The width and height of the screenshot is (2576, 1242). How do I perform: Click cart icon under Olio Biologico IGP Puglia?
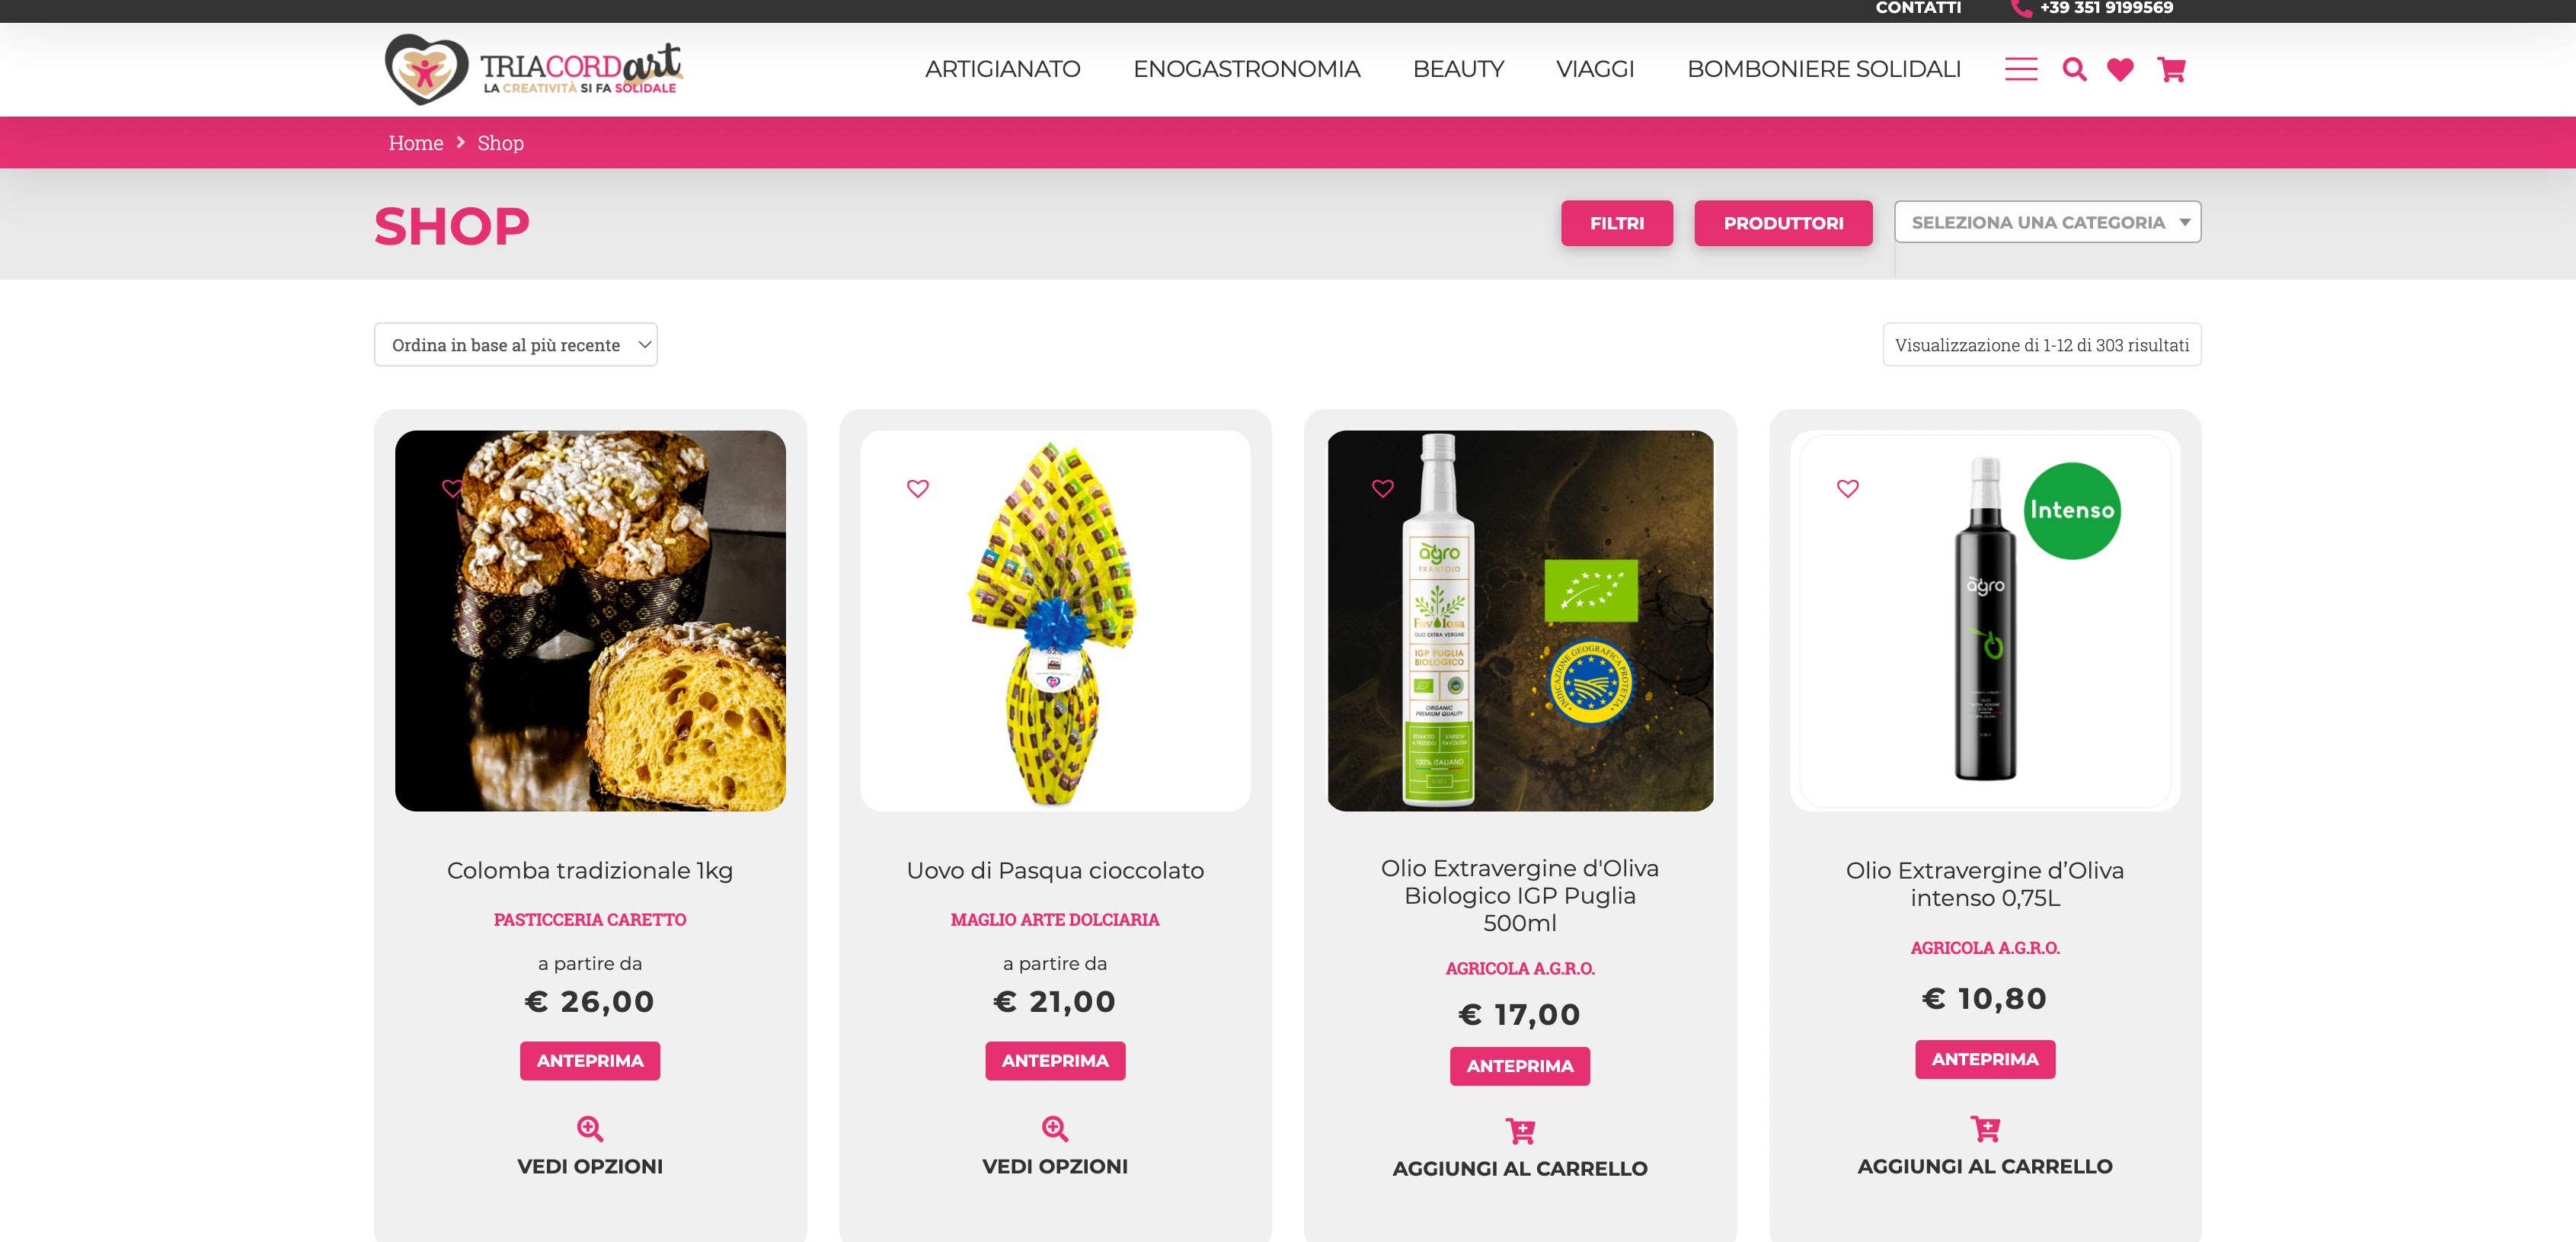point(1520,1131)
